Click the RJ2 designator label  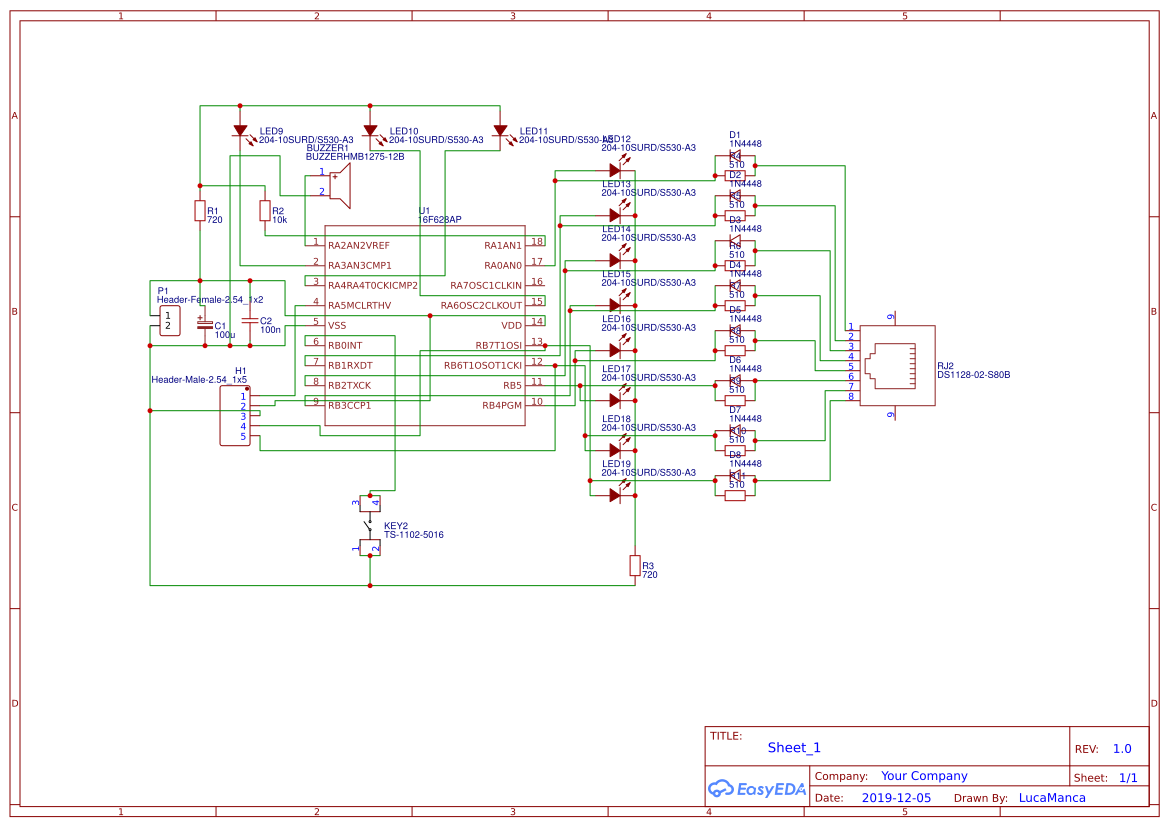coord(945,366)
